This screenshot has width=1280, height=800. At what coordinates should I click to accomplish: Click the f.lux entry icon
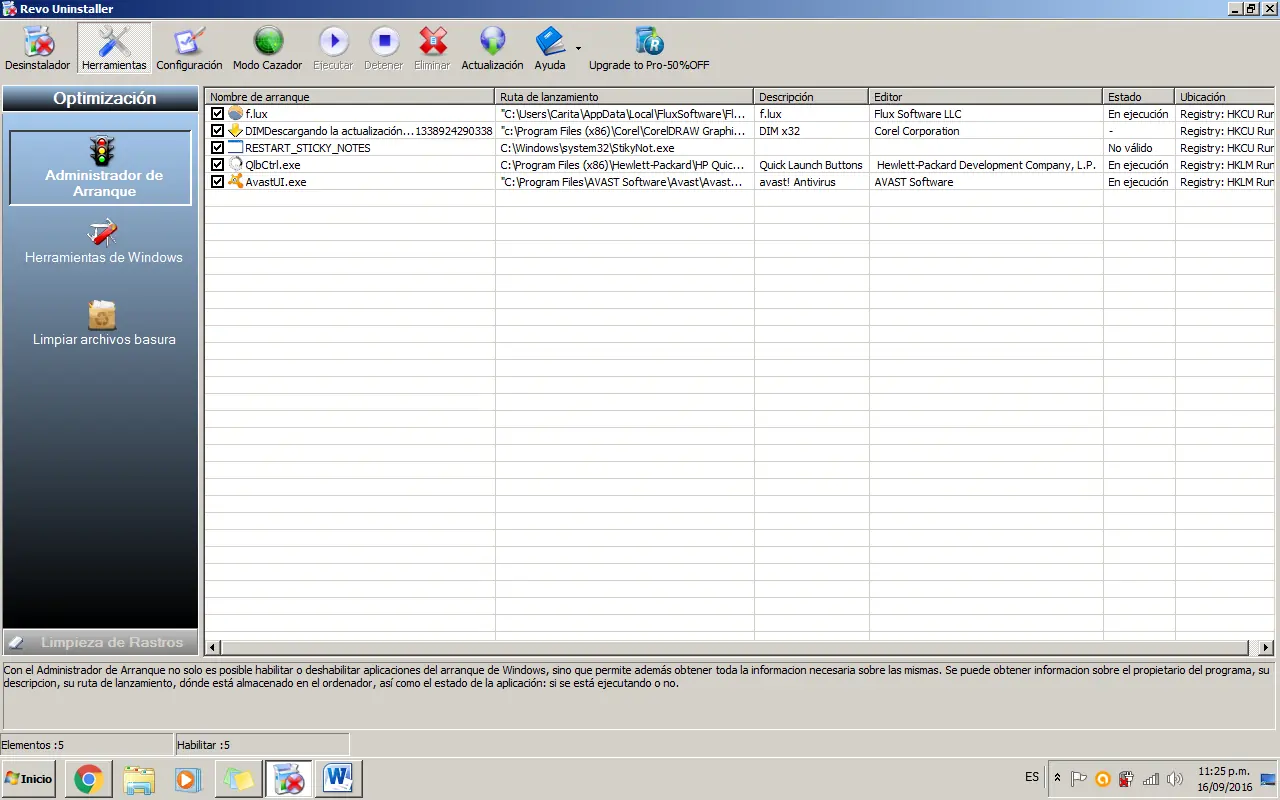pos(235,114)
